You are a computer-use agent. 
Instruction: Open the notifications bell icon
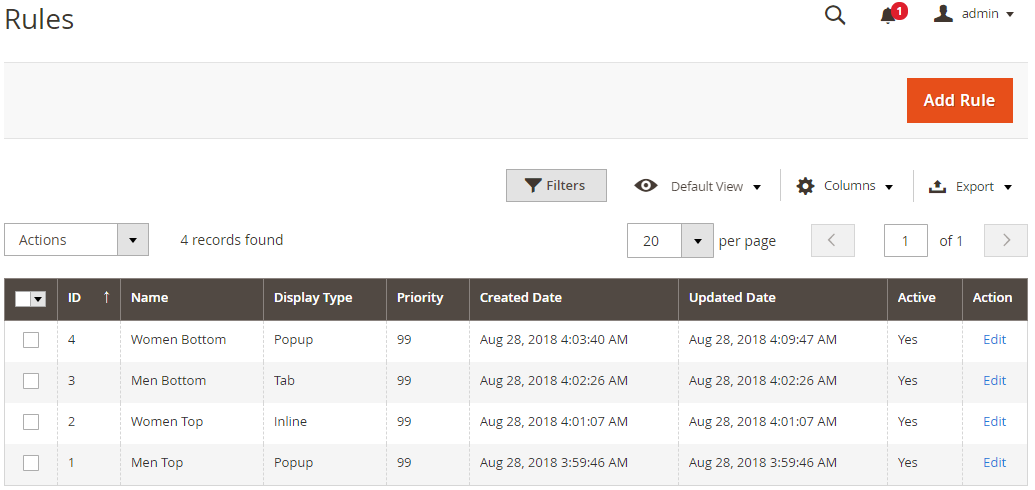[x=888, y=15]
